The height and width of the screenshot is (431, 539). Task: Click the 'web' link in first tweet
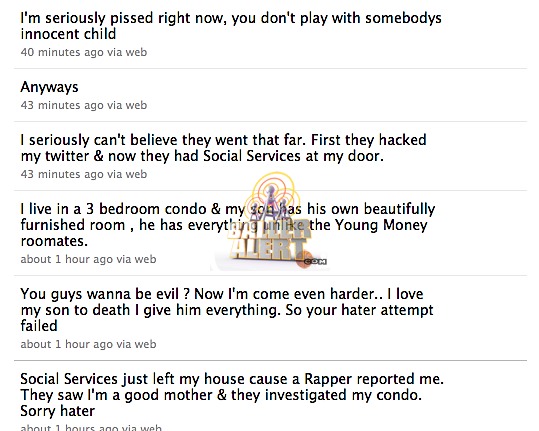(x=136, y=52)
